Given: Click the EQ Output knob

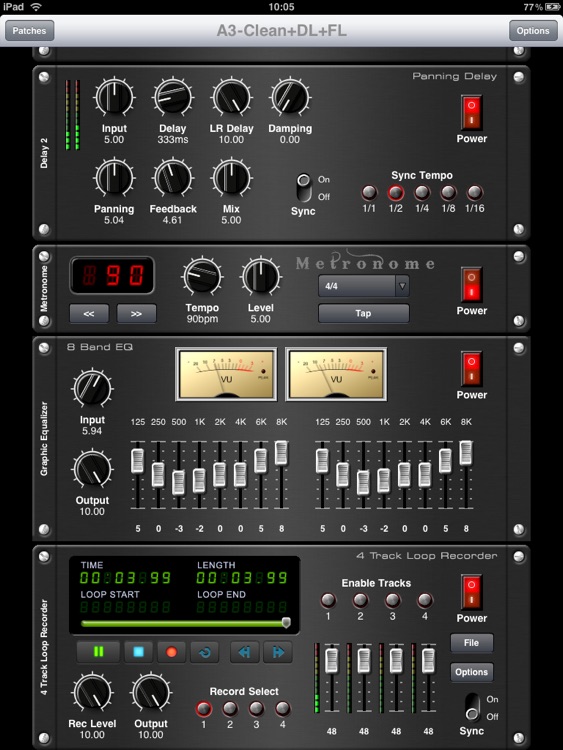Looking at the screenshot, I should [92, 468].
